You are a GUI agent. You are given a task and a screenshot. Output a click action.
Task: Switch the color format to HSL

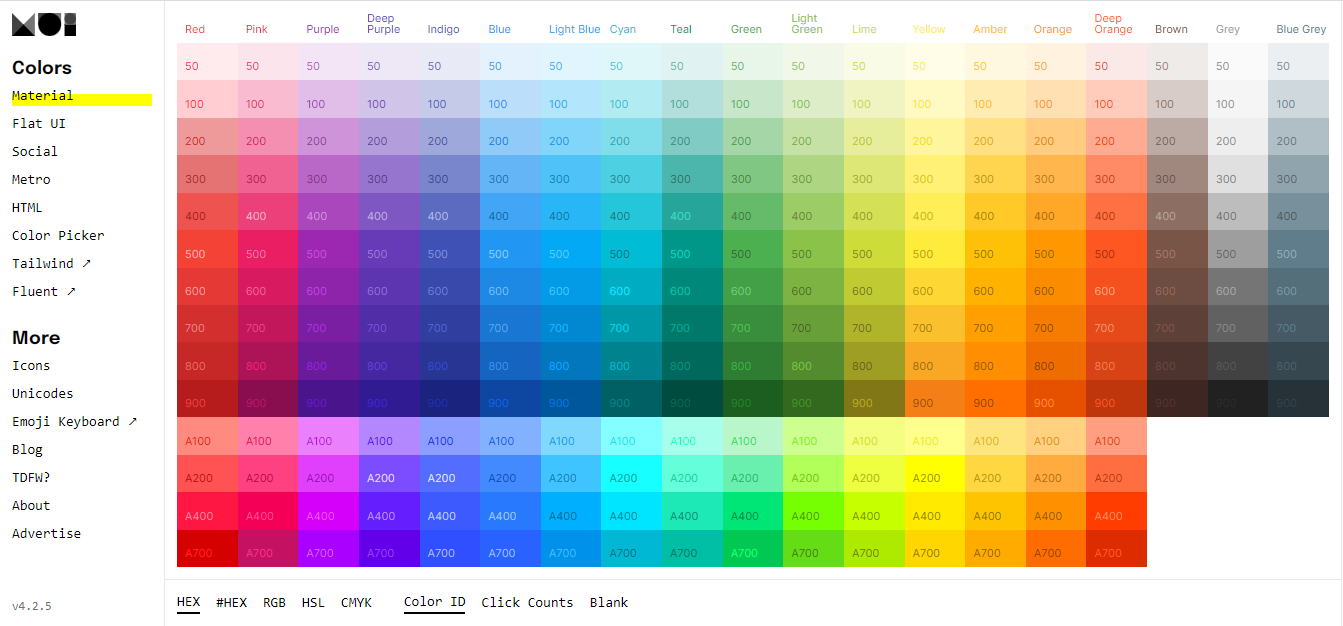[x=313, y=603]
